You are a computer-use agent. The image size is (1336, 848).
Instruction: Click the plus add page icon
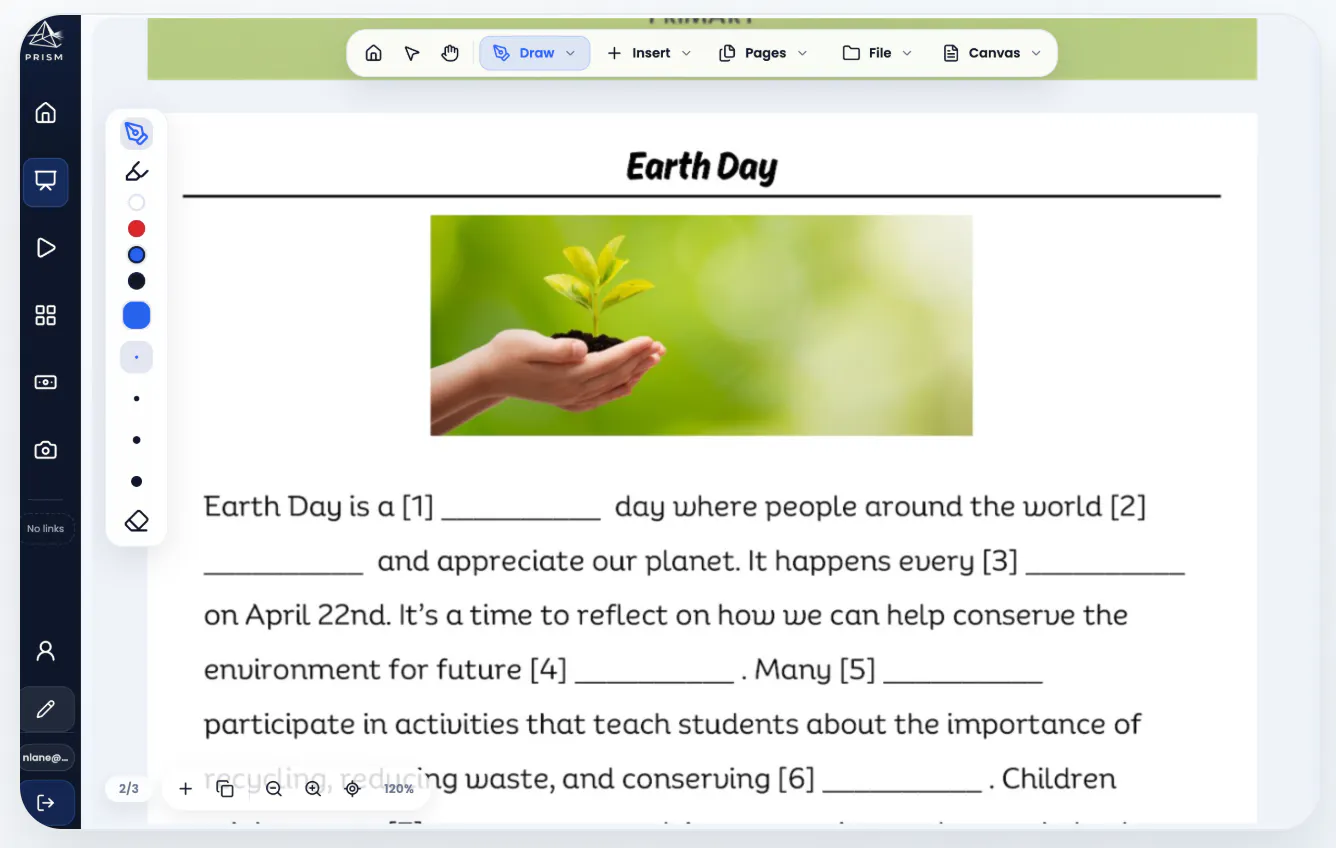tap(186, 789)
